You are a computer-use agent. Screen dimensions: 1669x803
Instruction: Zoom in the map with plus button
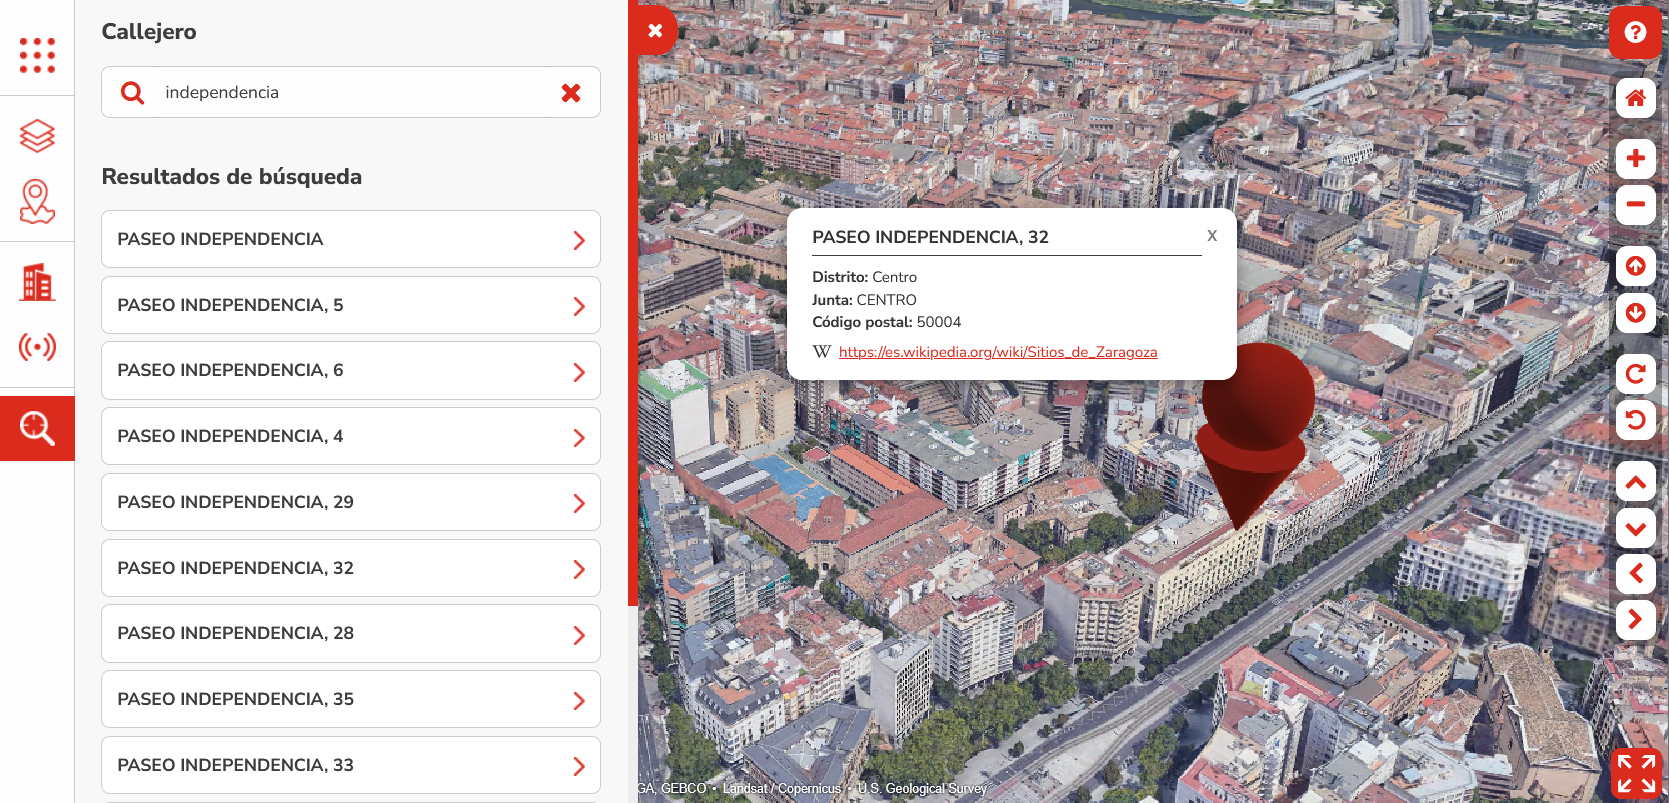point(1635,158)
